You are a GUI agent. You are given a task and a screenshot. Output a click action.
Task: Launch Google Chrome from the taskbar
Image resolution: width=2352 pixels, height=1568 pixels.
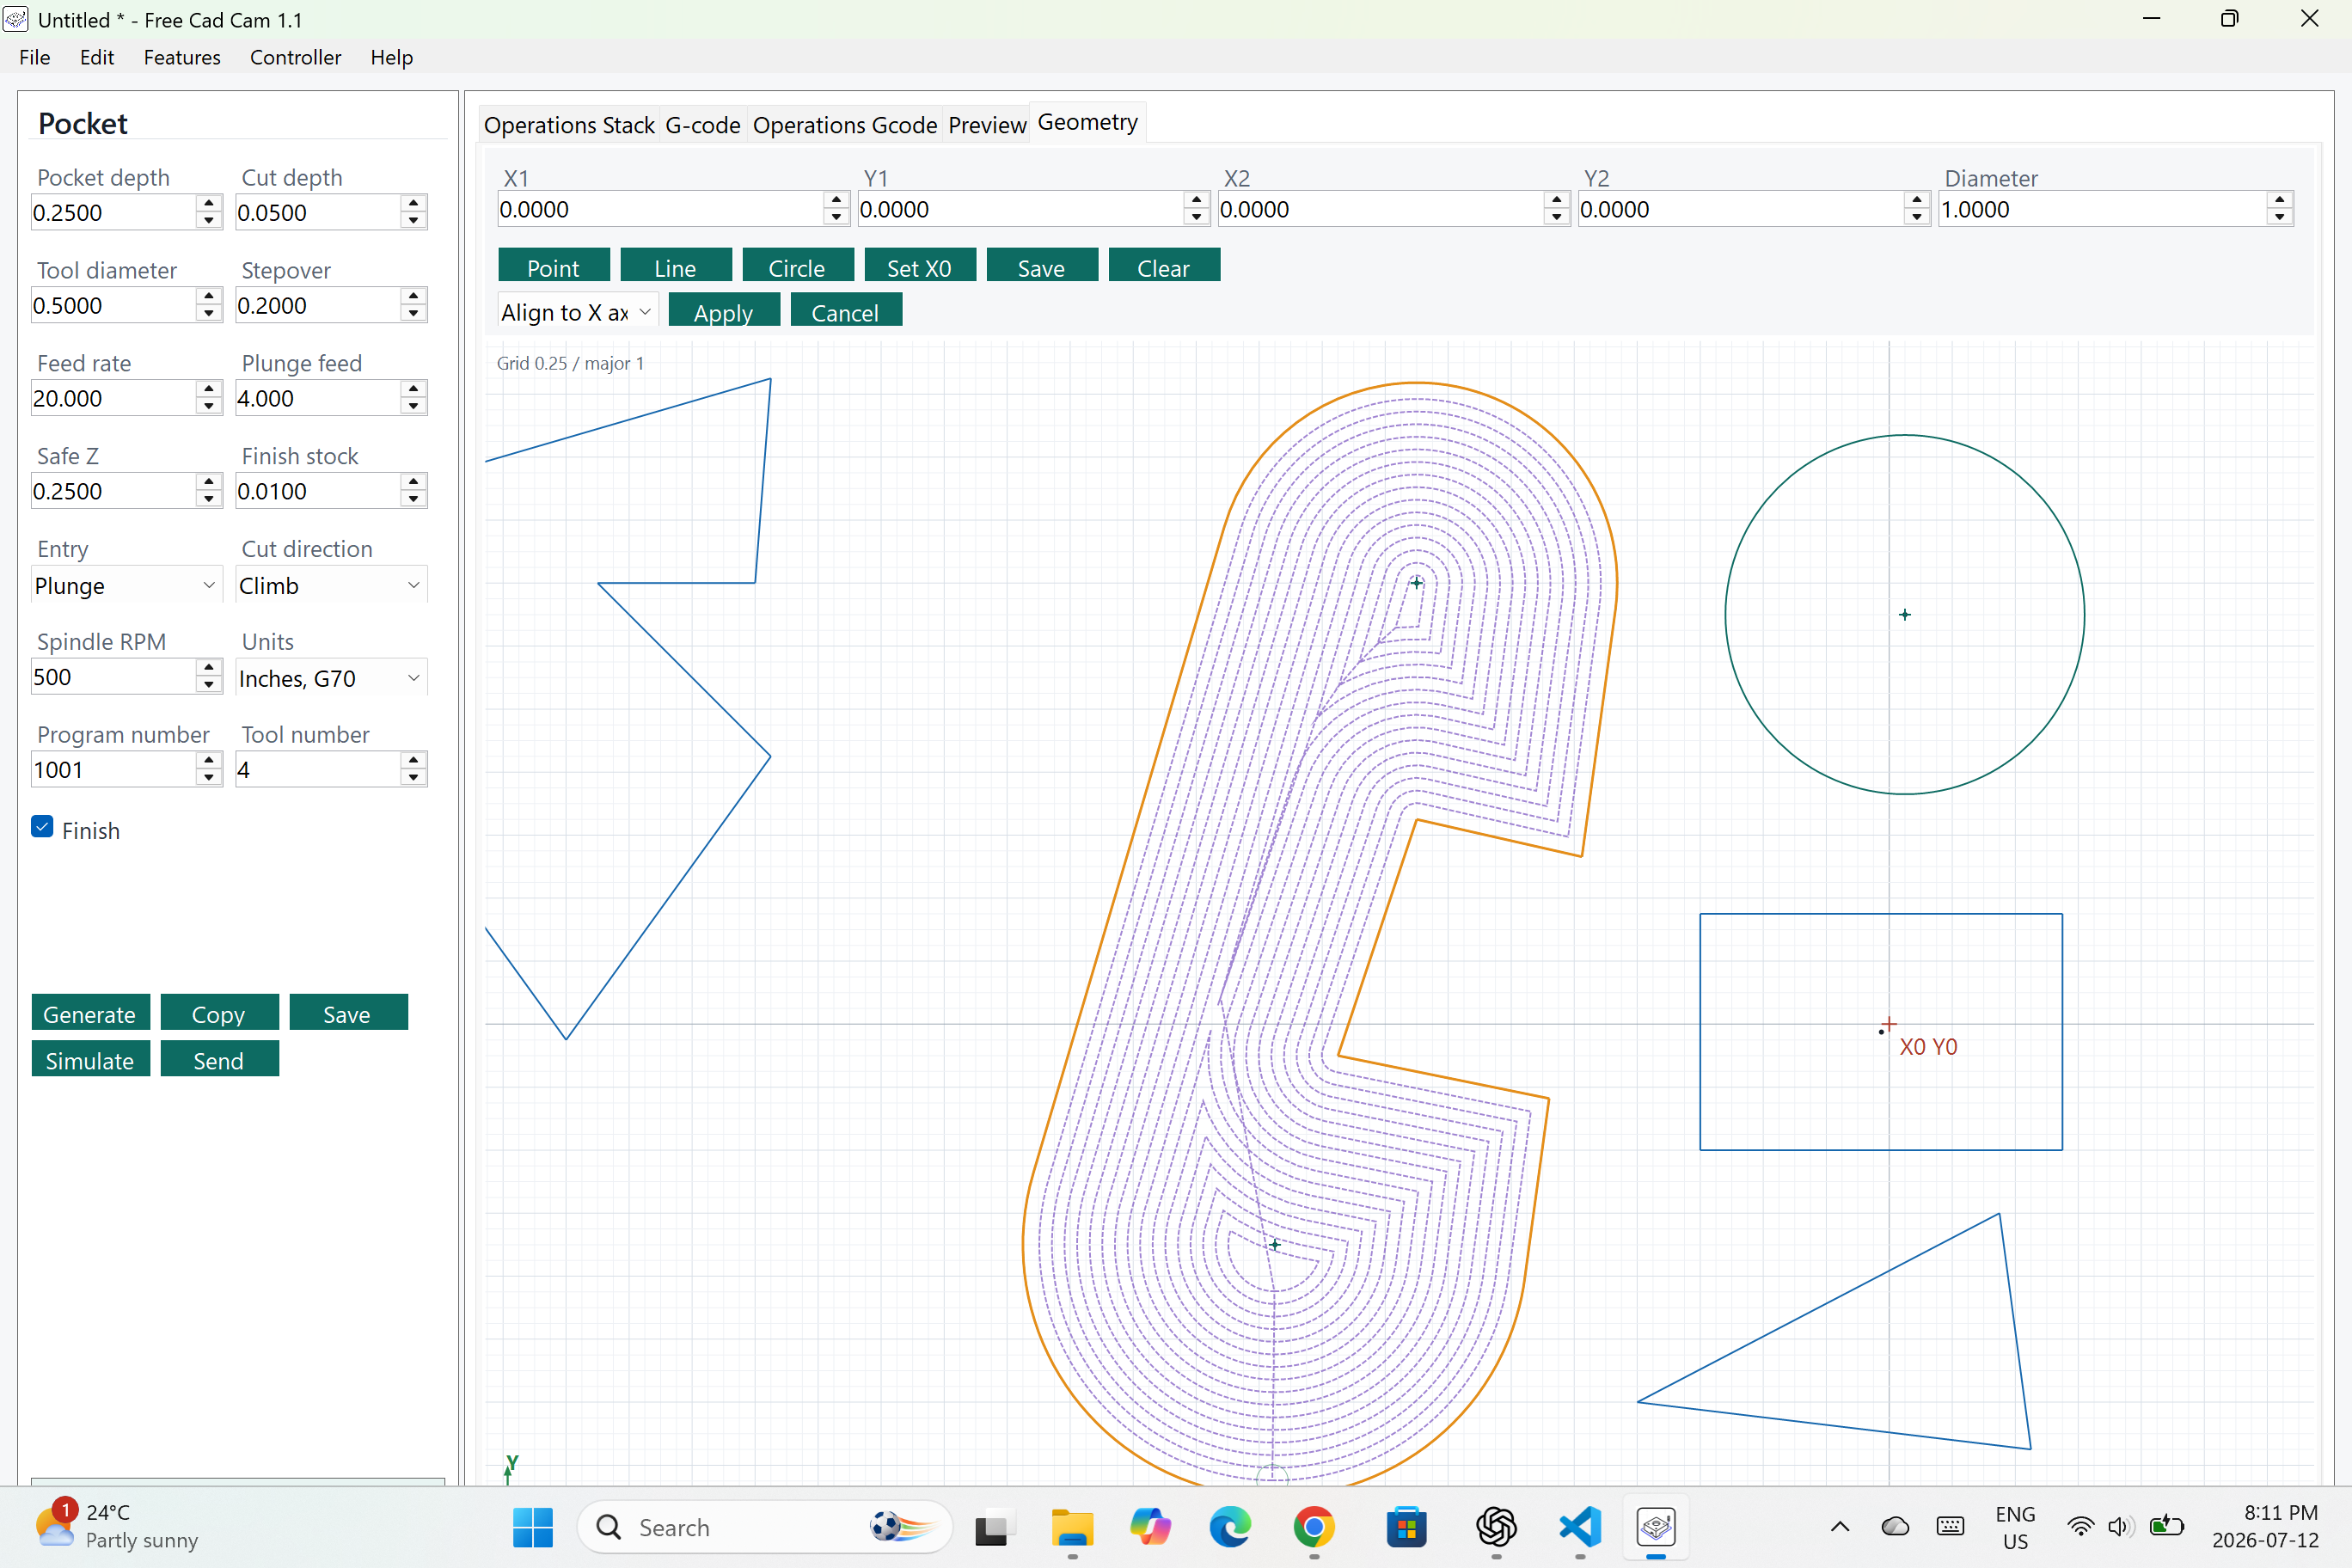(x=1314, y=1527)
